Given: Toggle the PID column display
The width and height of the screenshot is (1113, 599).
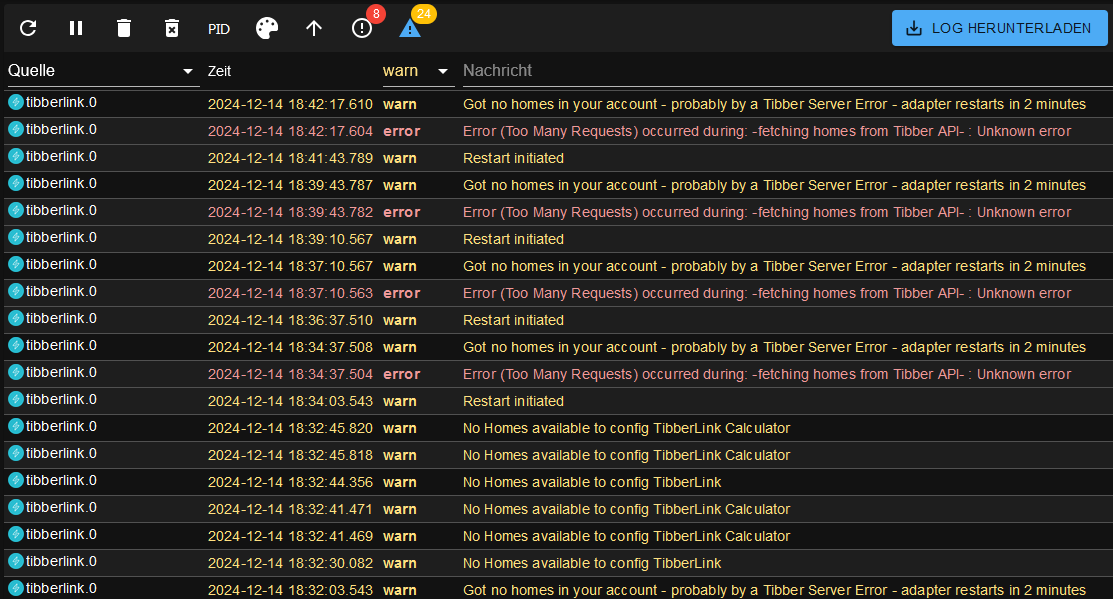Looking at the screenshot, I should point(219,29).
